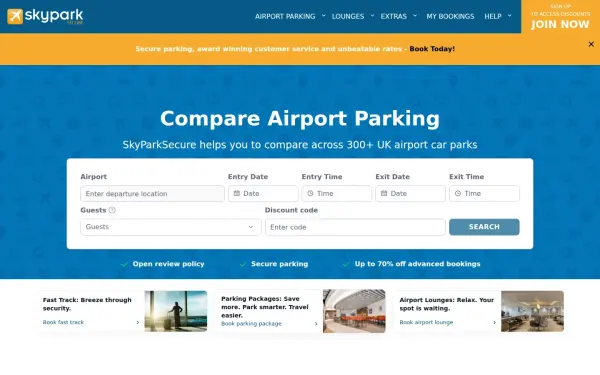
Task: Focus the Discount code Enter code field
Action: click(355, 227)
